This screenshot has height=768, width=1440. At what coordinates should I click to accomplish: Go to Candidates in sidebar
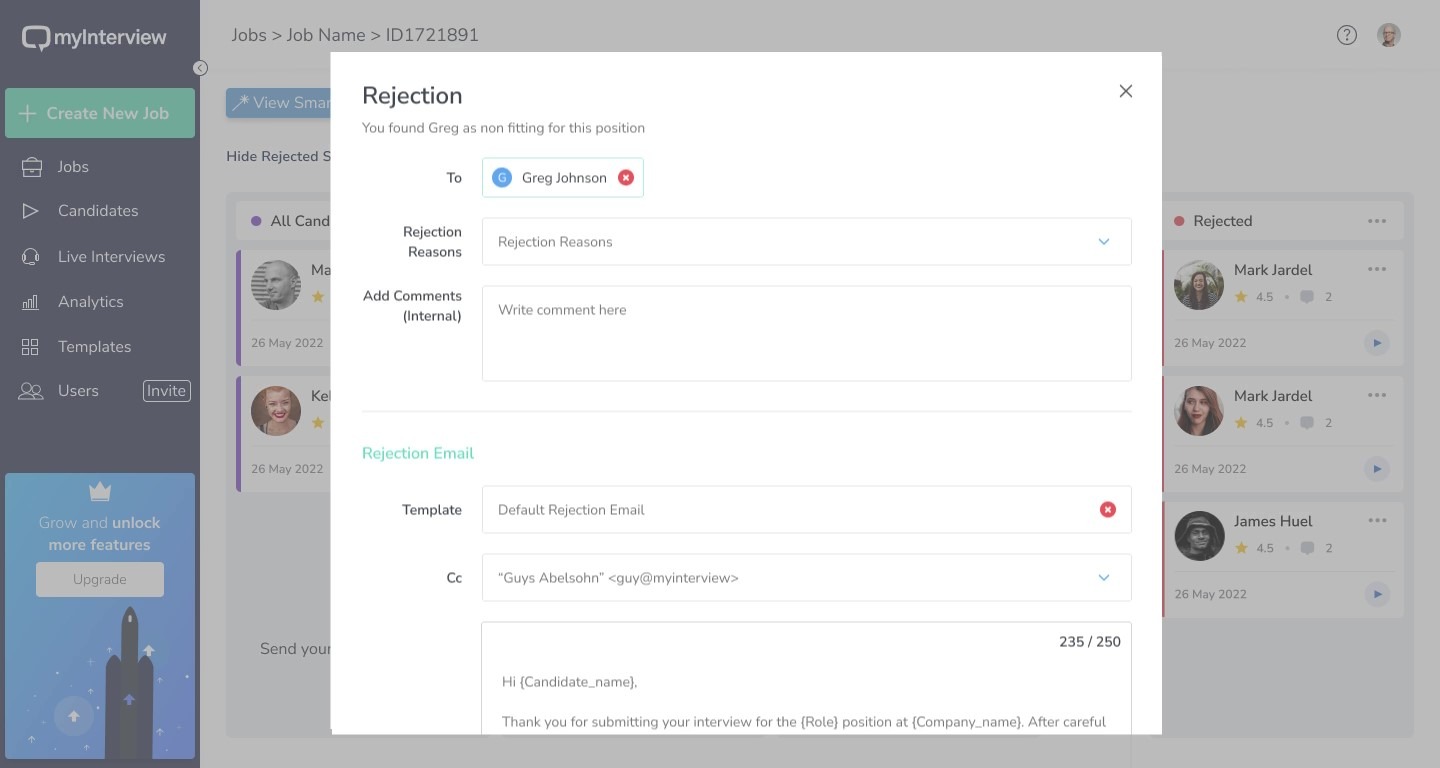tap(98, 211)
